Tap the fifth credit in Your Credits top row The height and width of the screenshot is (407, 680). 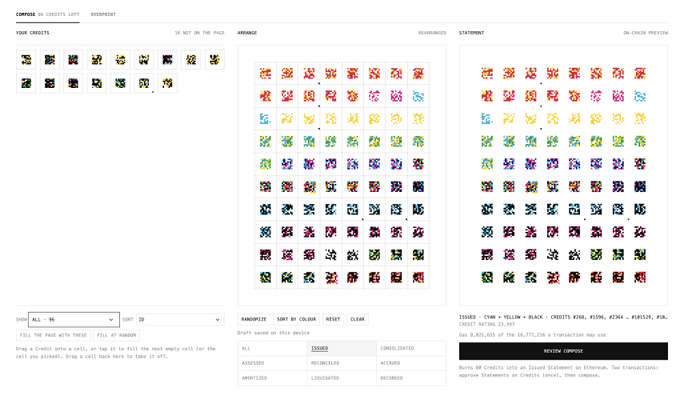120,60
